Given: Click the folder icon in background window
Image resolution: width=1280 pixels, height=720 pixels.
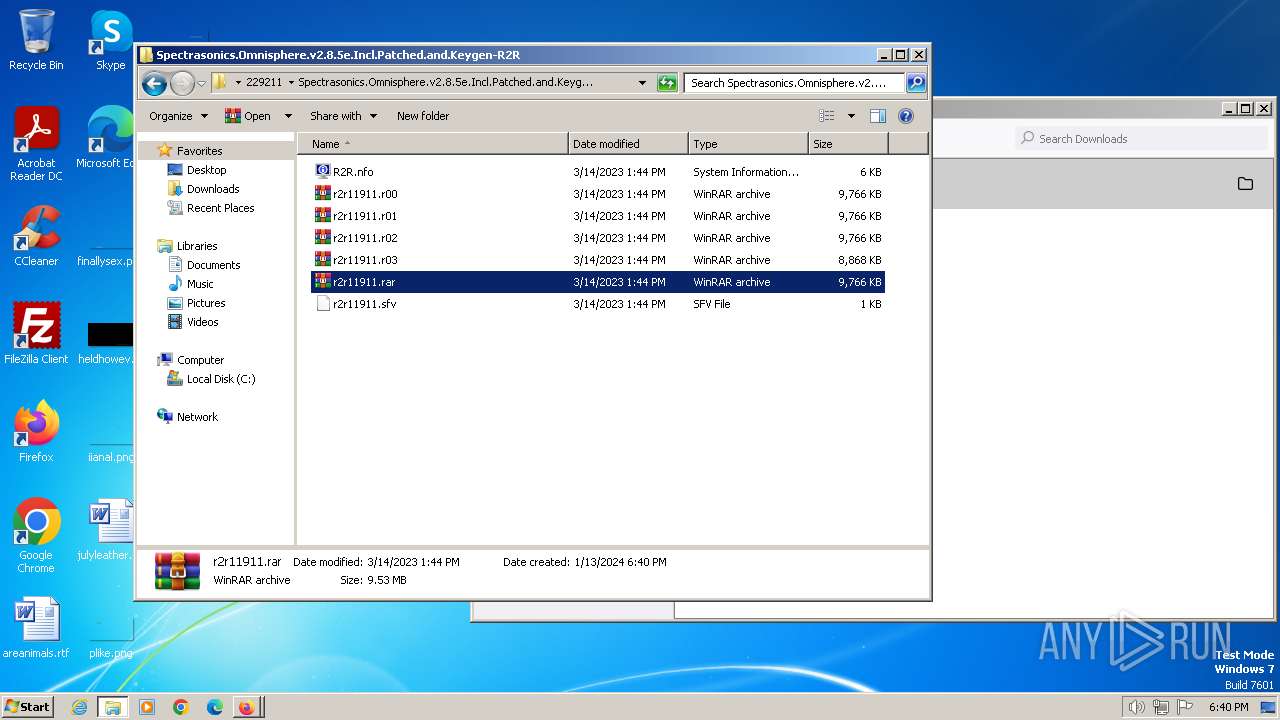Looking at the screenshot, I should pyautogui.click(x=1245, y=183).
